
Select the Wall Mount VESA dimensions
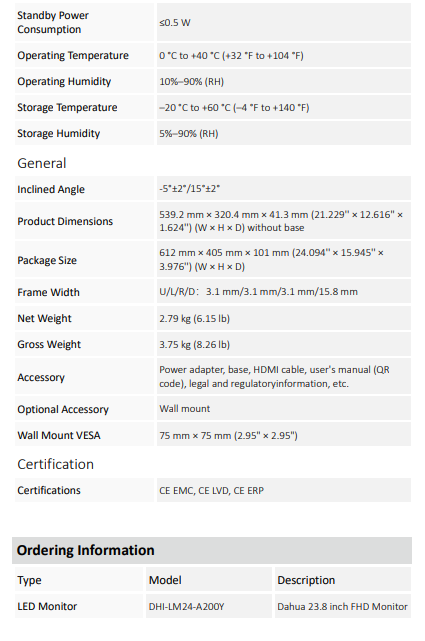click(228, 435)
